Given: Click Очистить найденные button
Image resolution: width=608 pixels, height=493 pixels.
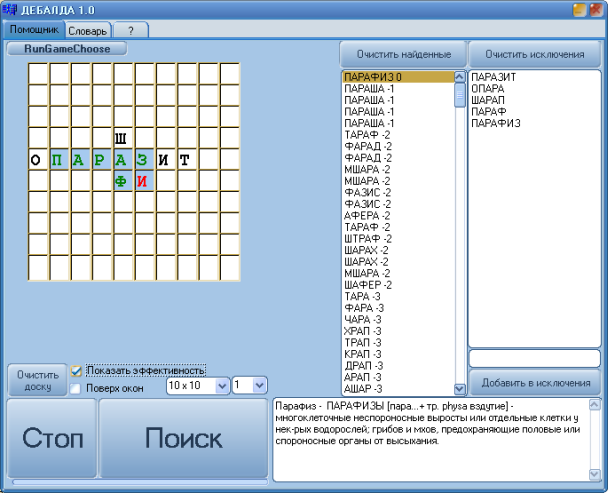Looking at the screenshot, I should pos(402,54).
